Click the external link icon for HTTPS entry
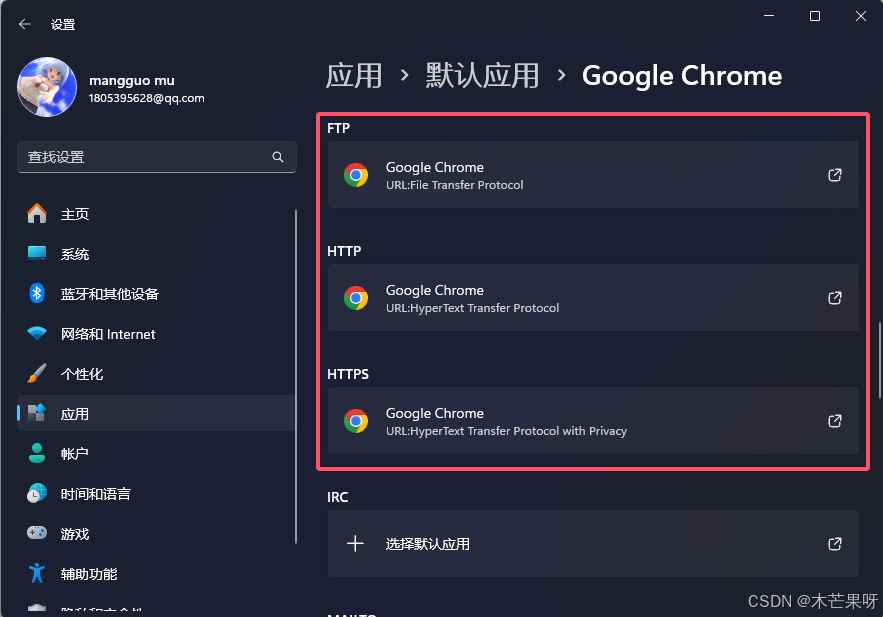Viewport: 883px width, 617px height. tap(834, 421)
